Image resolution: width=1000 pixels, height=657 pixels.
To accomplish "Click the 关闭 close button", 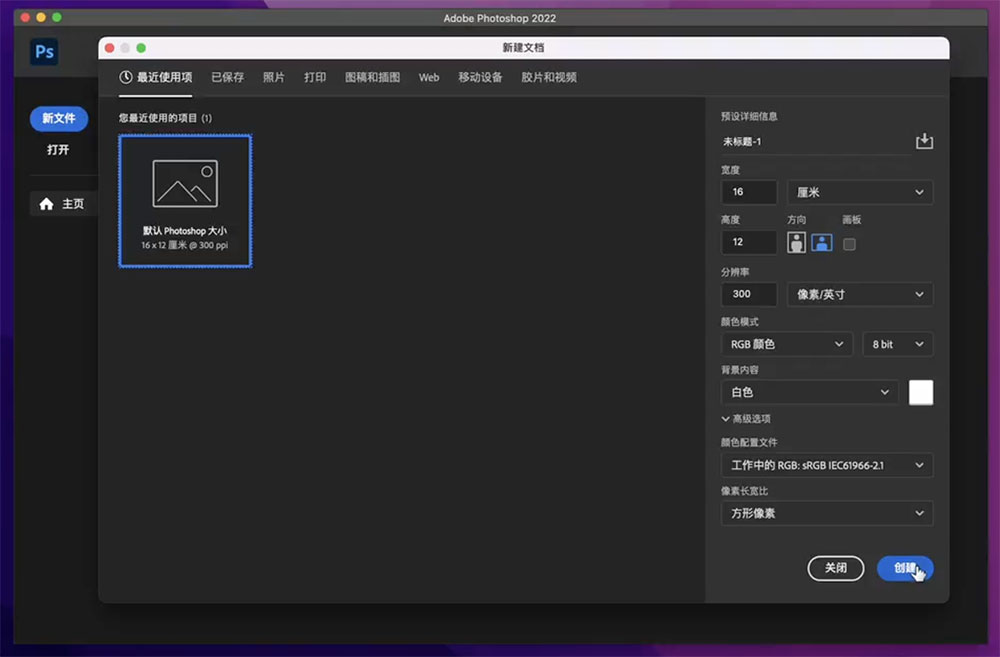I will click(x=835, y=568).
